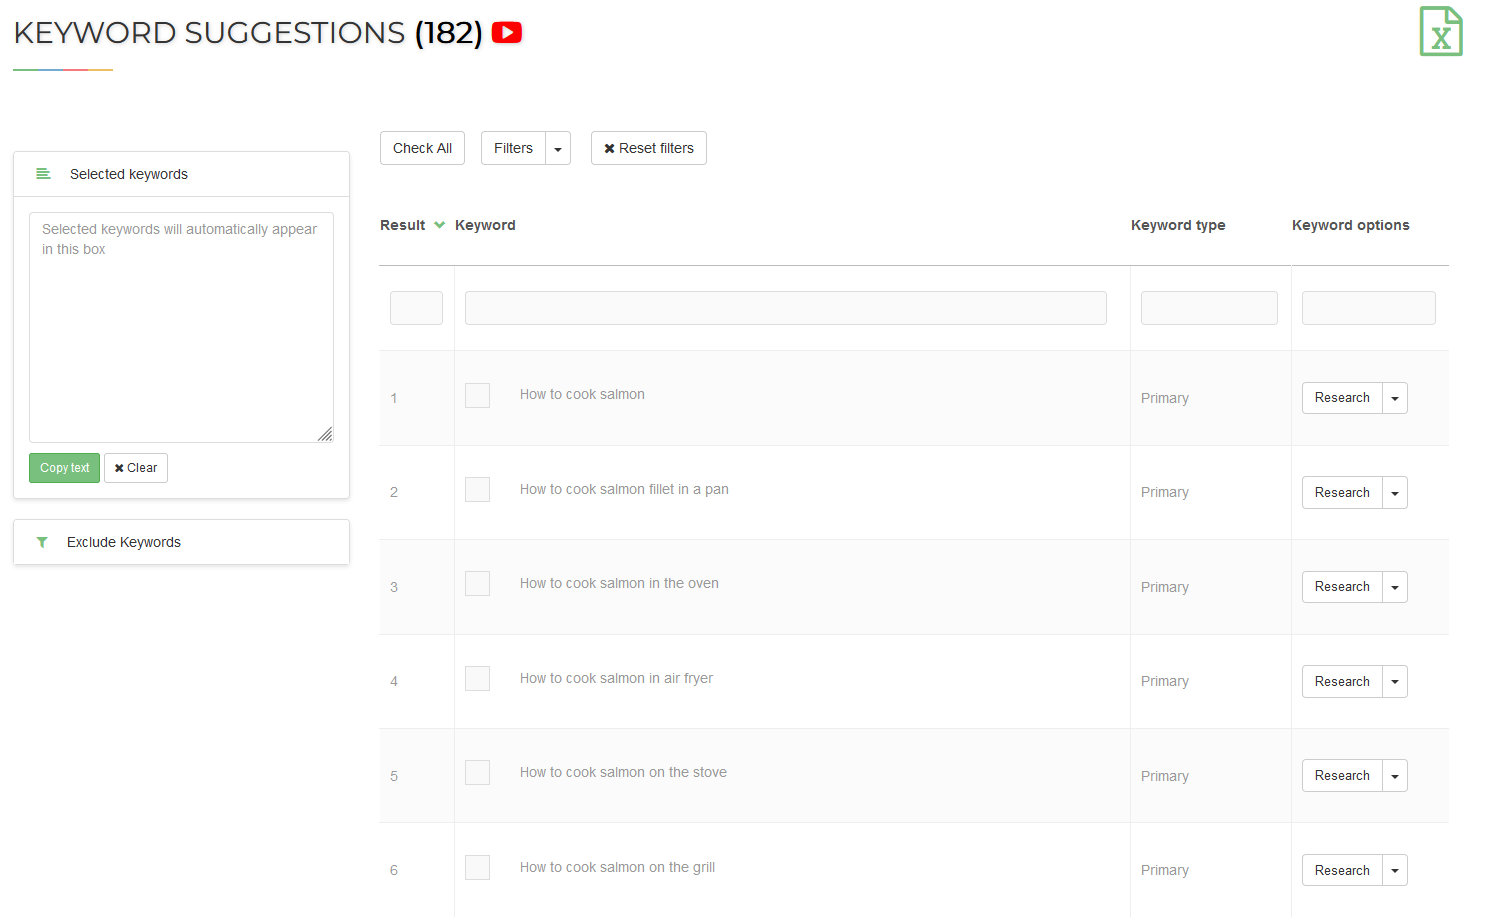Click the Keyword options column header
The width and height of the screenshot is (1499, 917).
1351,225
